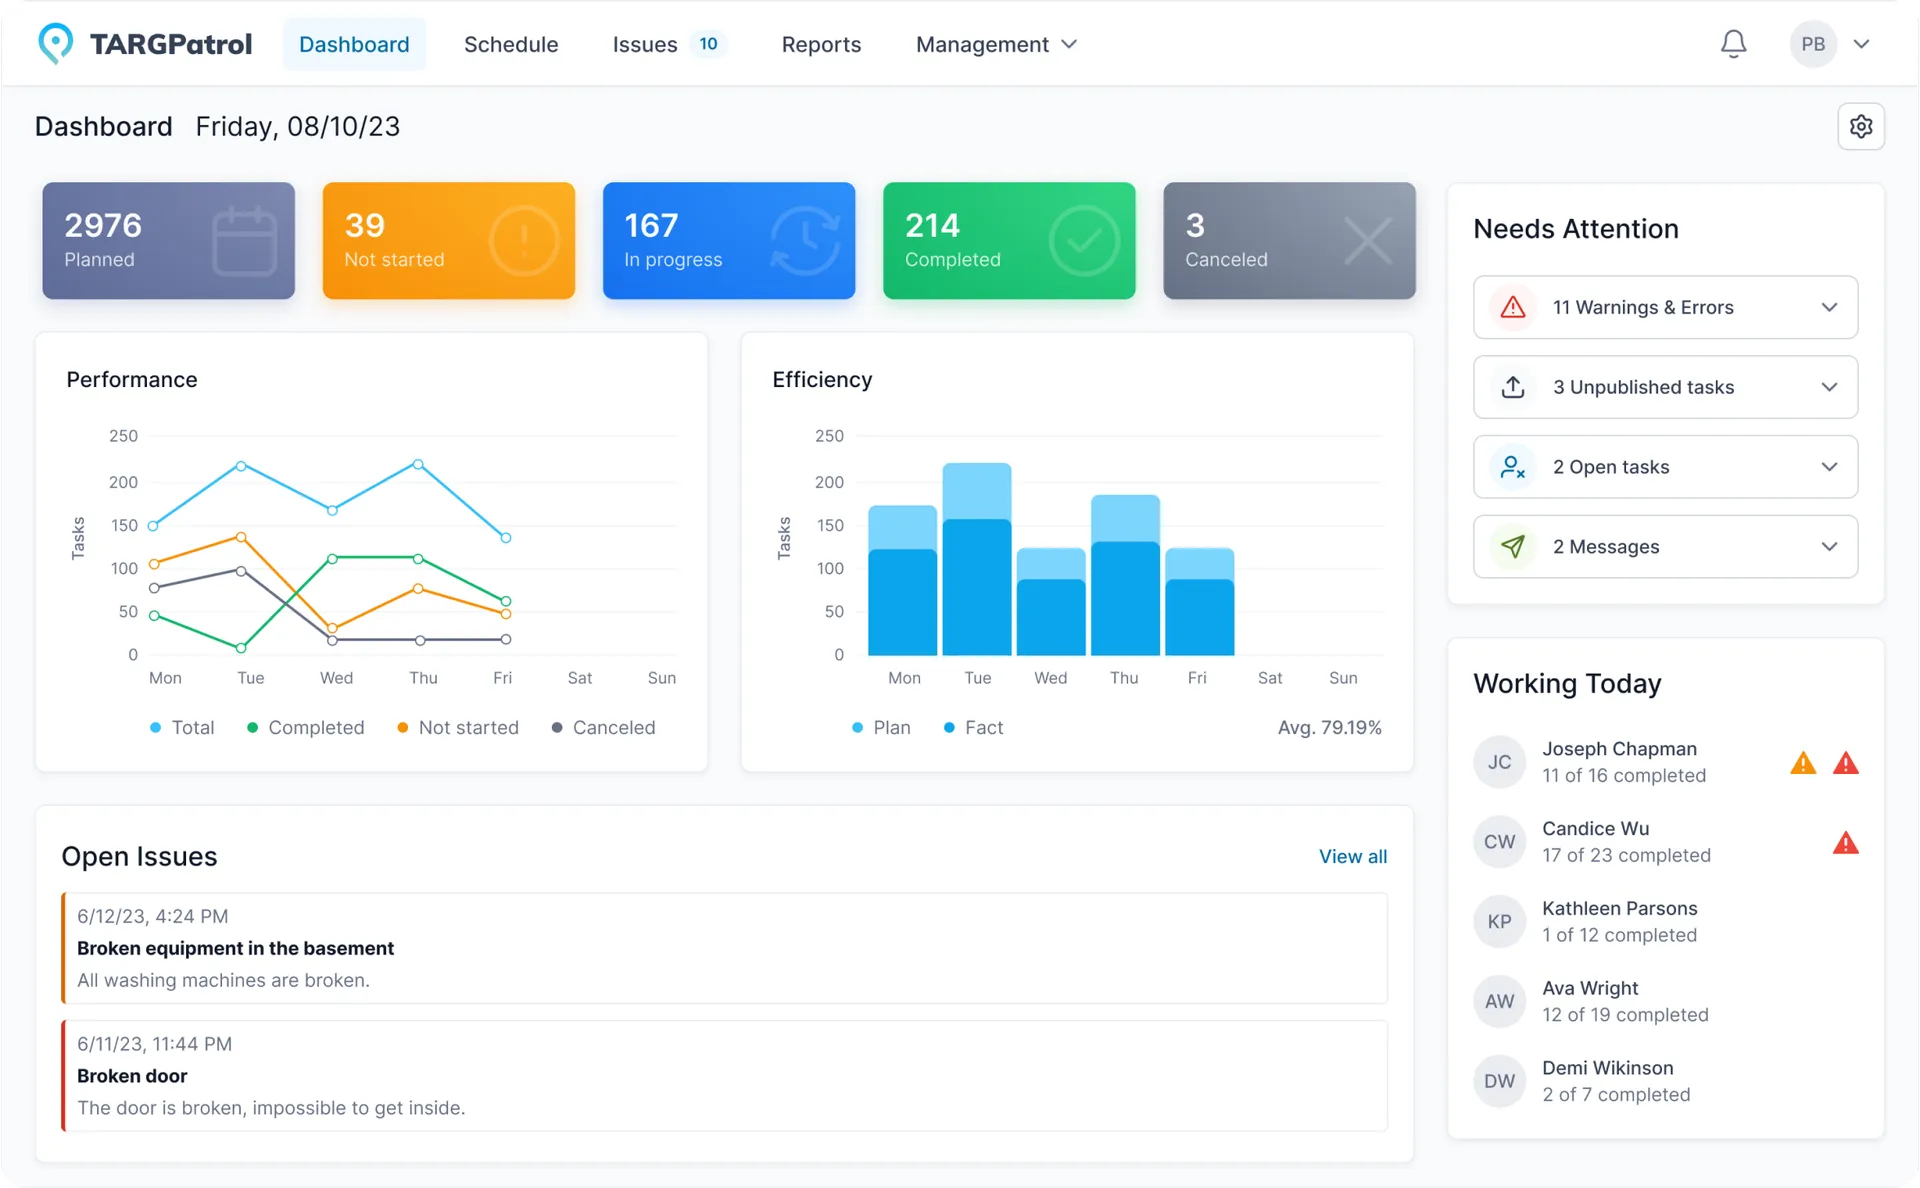Expand the 2 Messages section
The height and width of the screenshot is (1188, 1920).
(x=1830, y=546)
